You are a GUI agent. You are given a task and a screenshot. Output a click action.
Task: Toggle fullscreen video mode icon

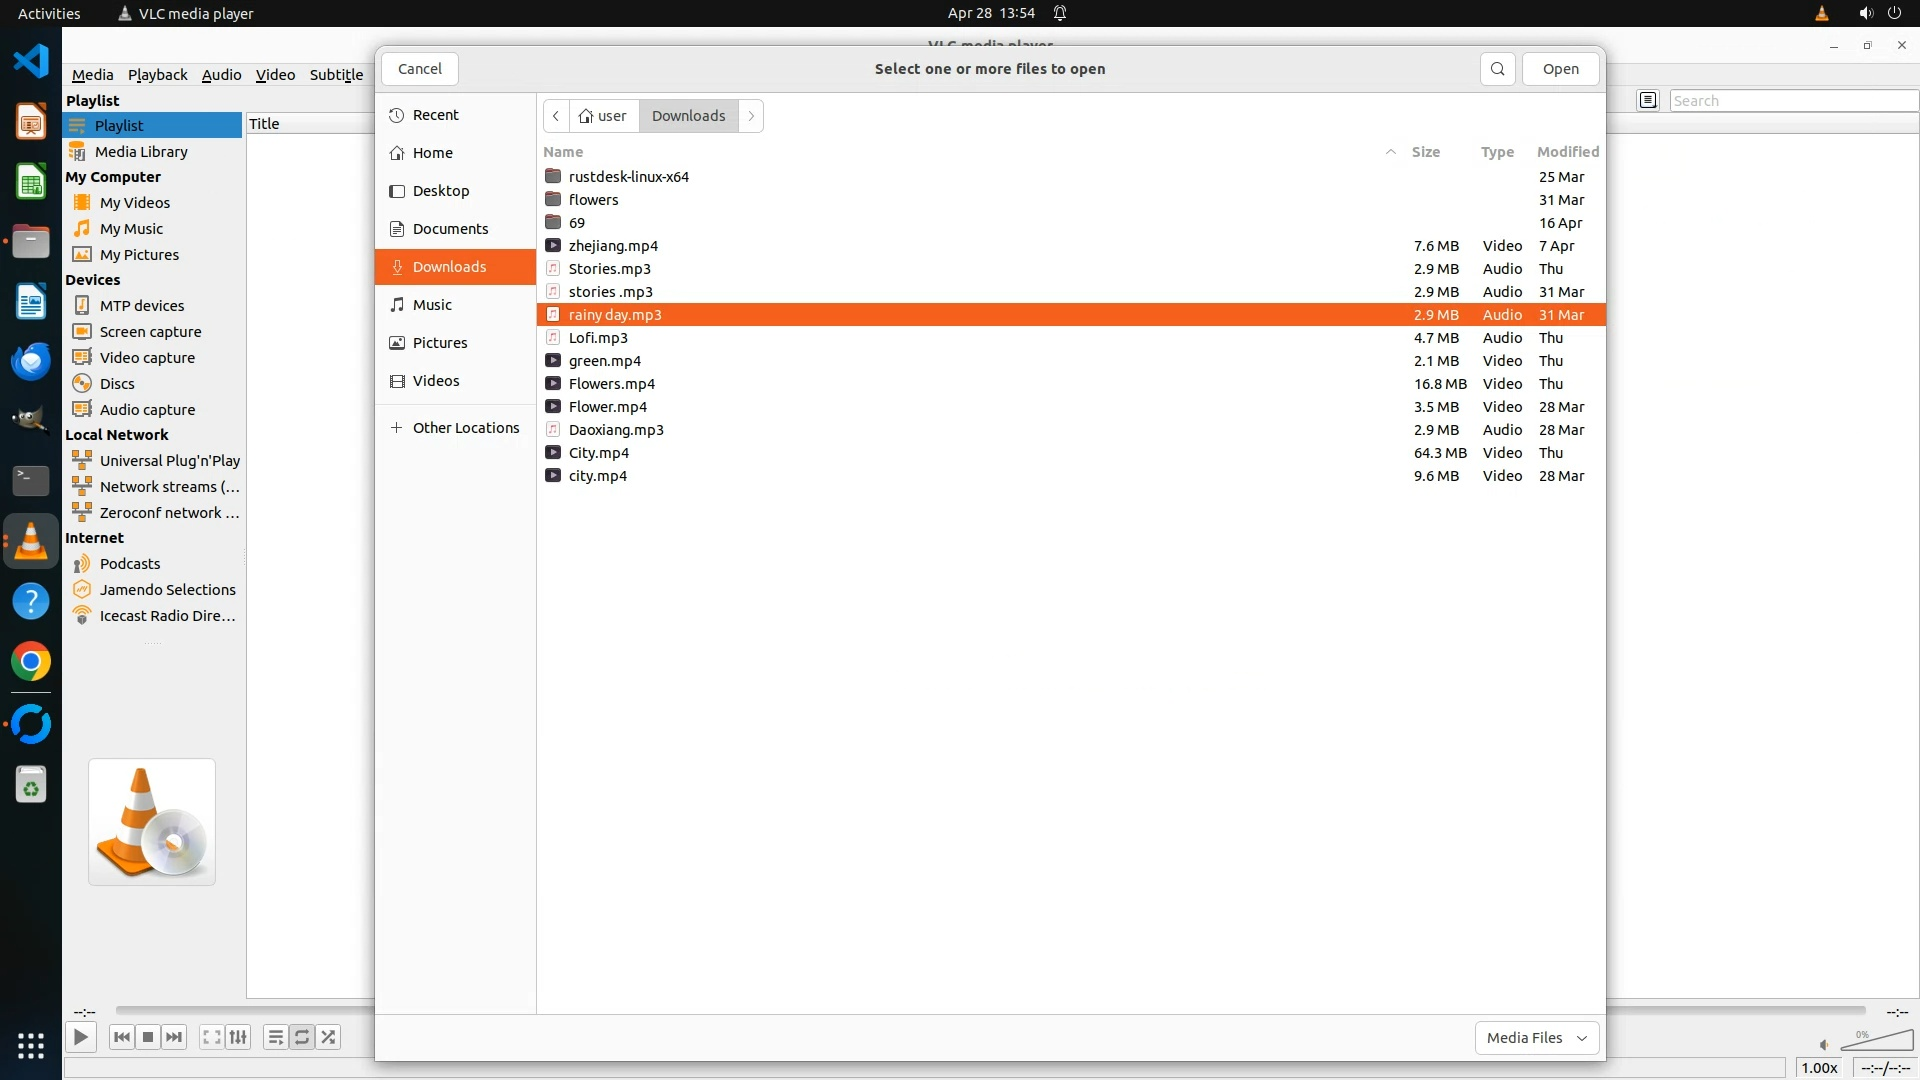coord(211,1037)
